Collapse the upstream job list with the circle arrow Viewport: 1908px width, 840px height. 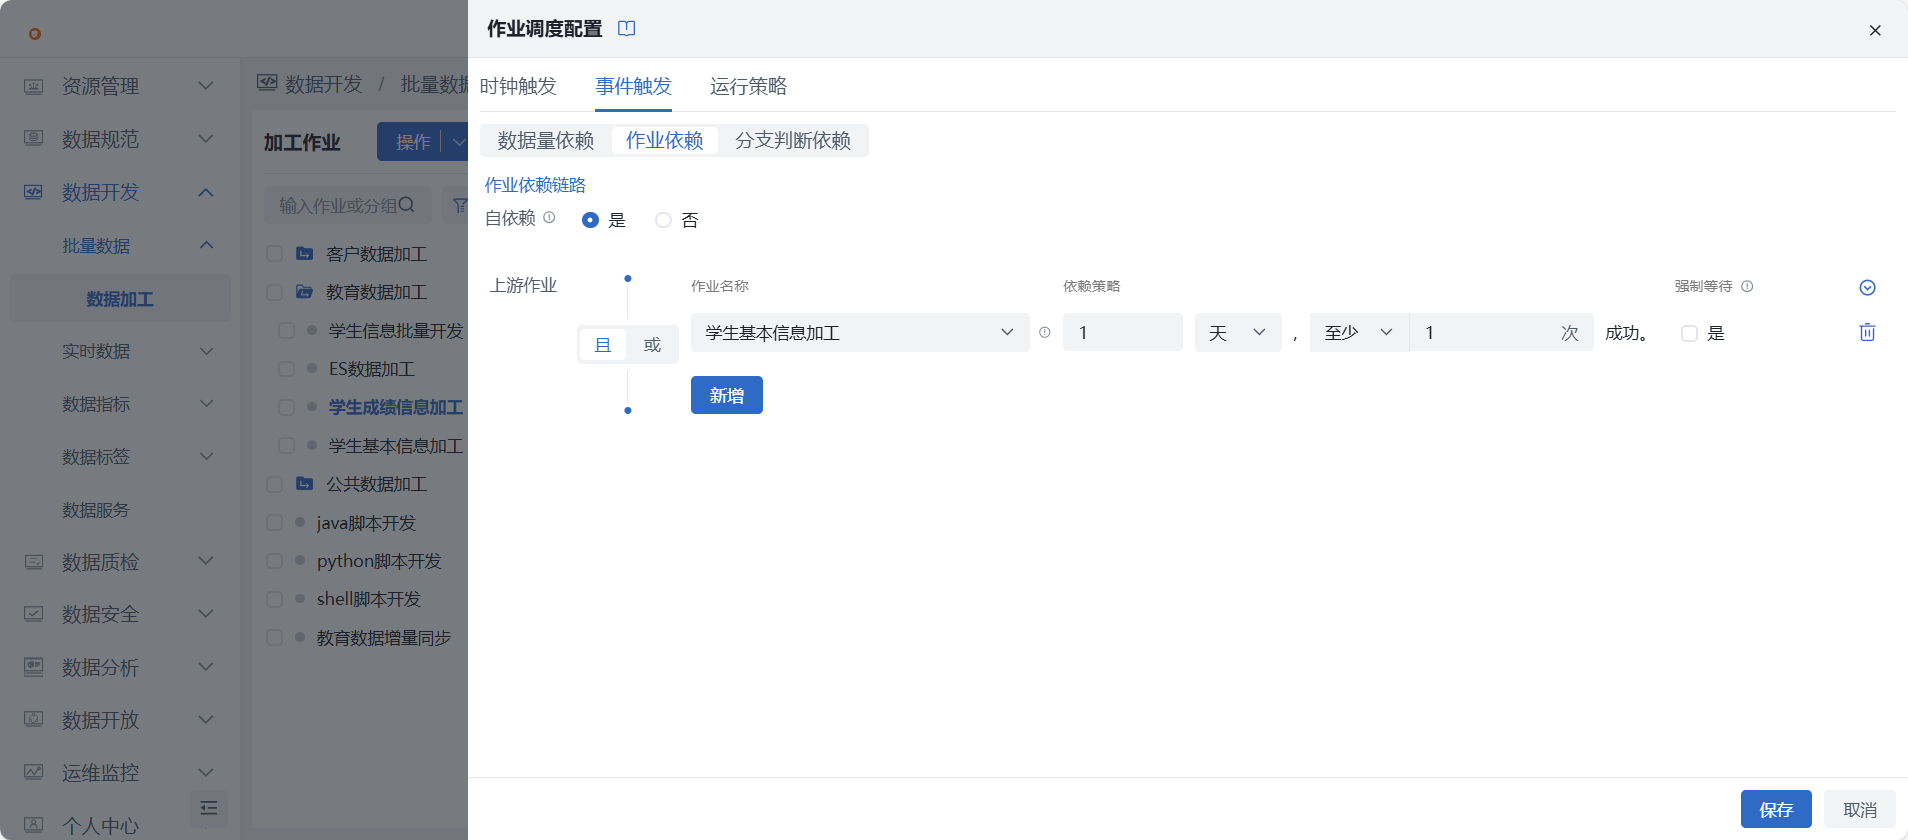pyautogui.click(x=1867, y=288)
